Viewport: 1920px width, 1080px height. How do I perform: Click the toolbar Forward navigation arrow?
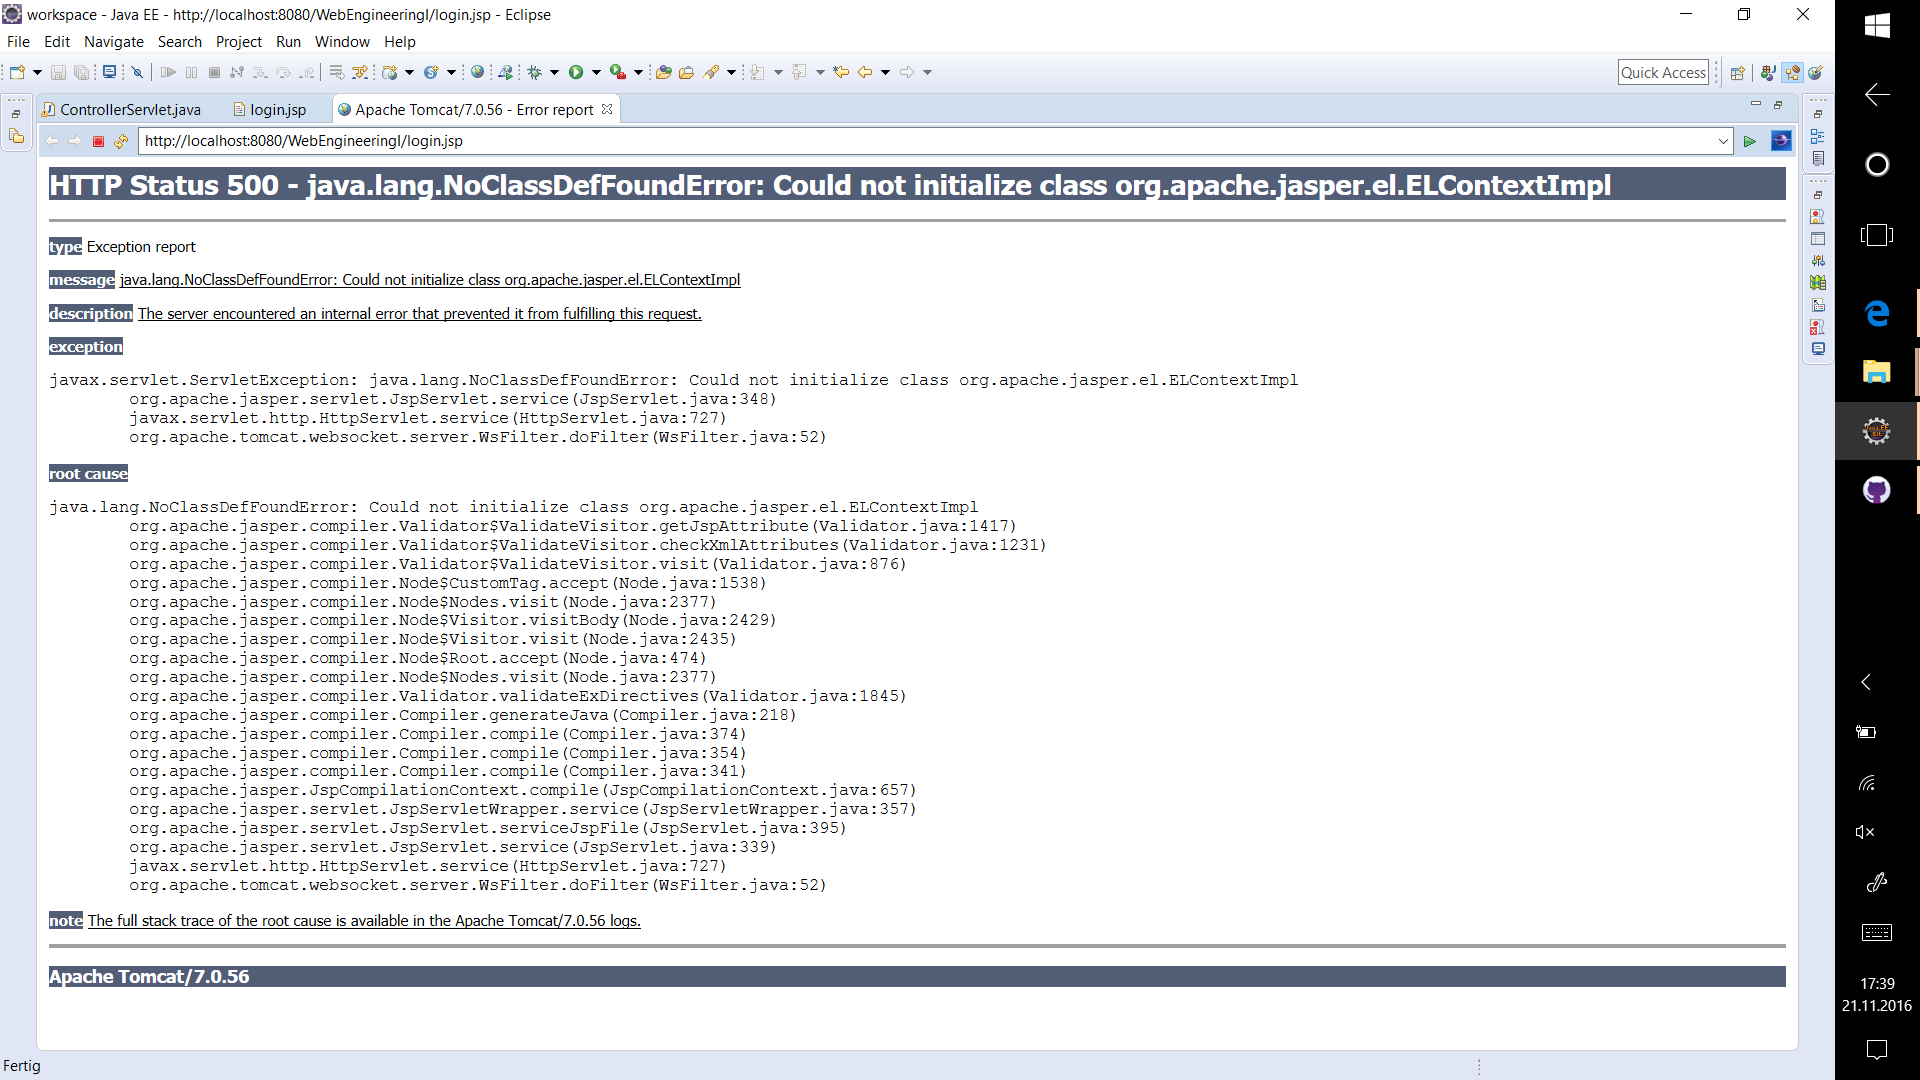pos(907,72)
